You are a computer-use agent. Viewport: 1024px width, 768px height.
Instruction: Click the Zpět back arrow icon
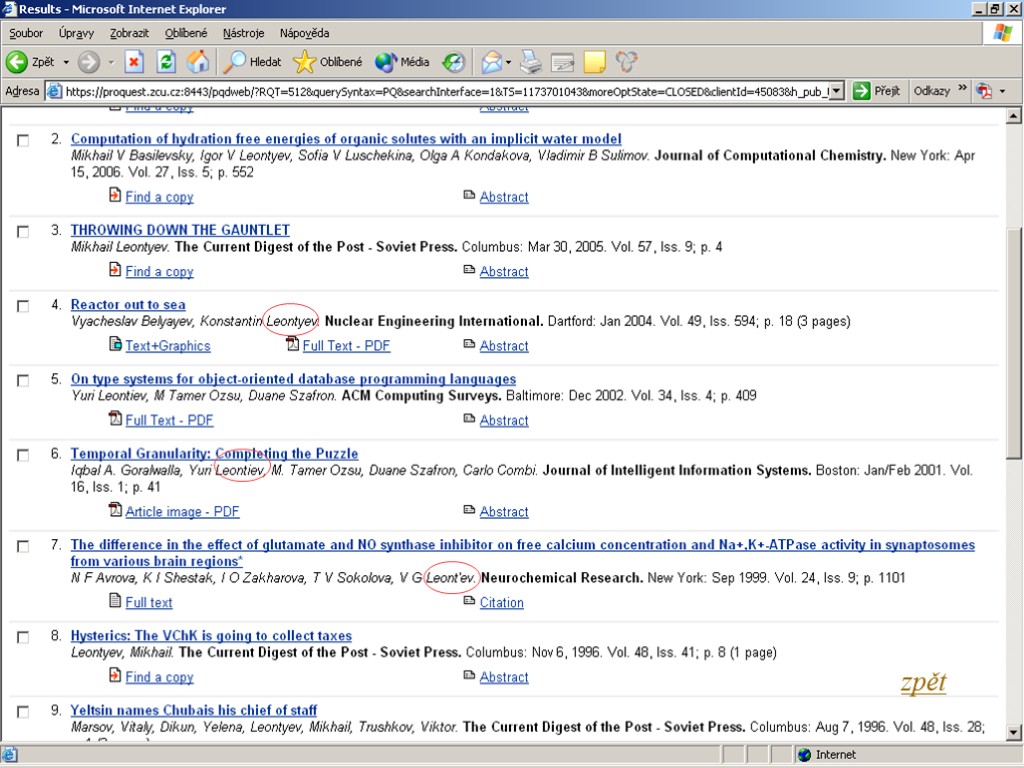16,62
